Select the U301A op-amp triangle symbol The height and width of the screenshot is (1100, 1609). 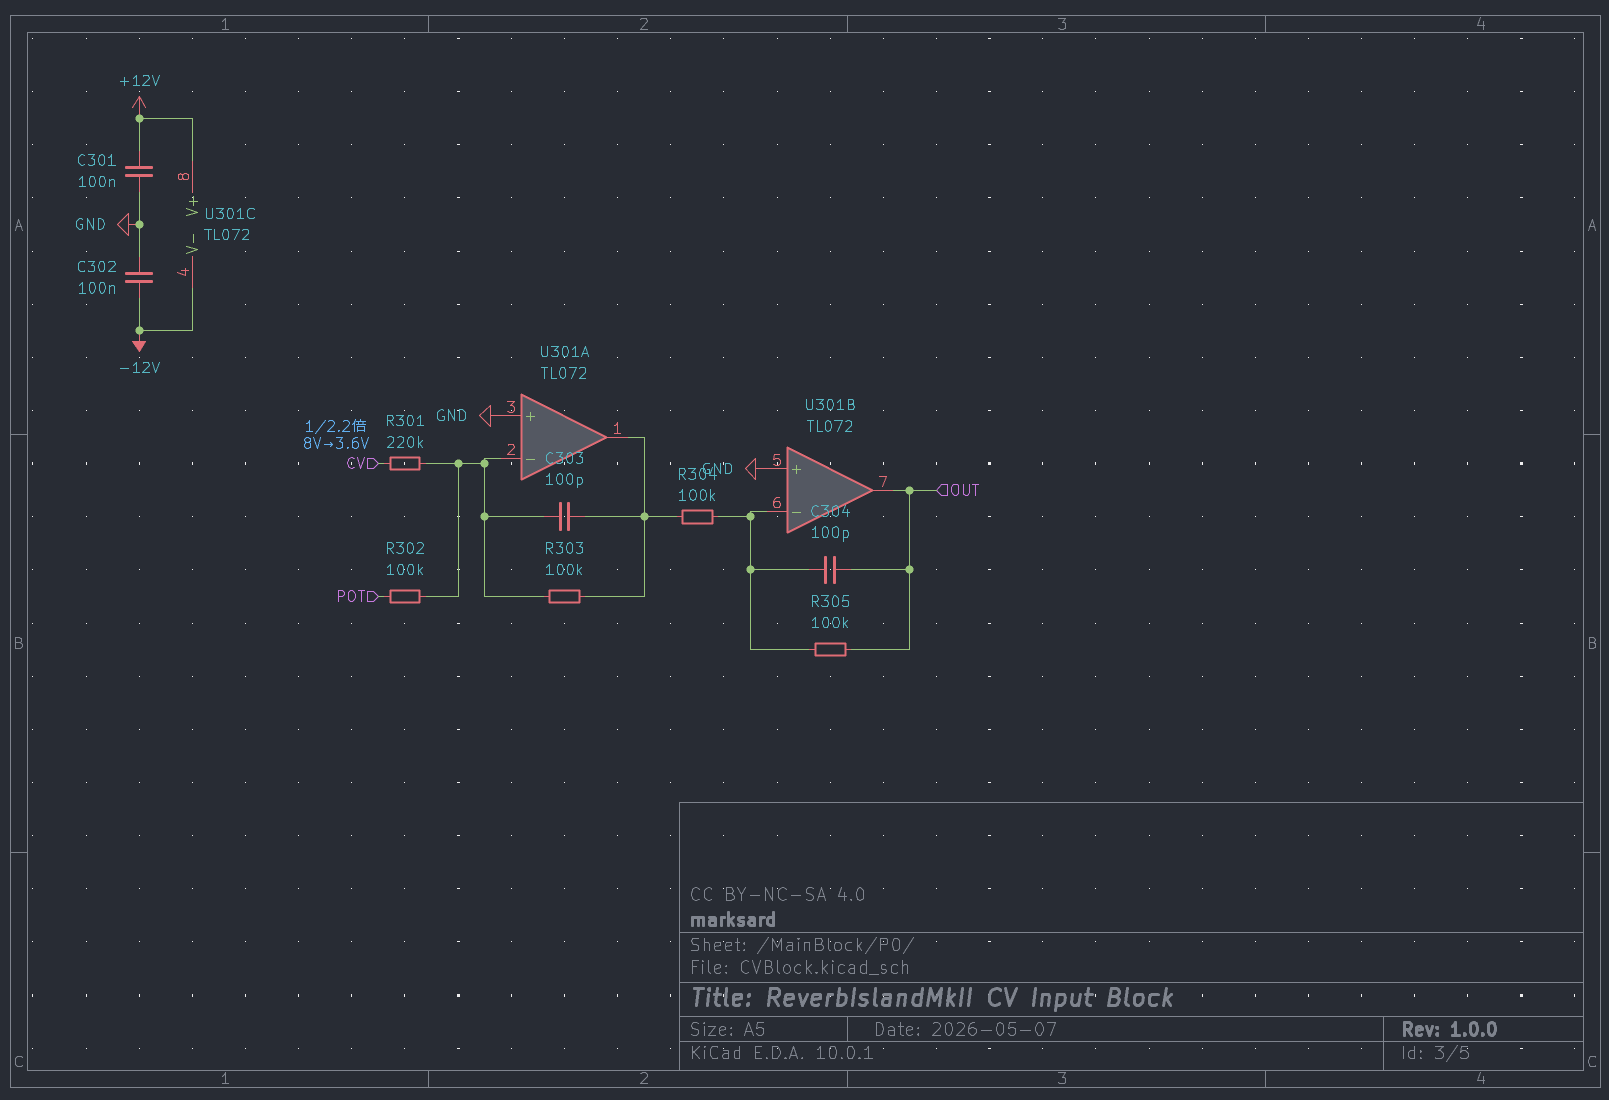click(x=561, y=437)
